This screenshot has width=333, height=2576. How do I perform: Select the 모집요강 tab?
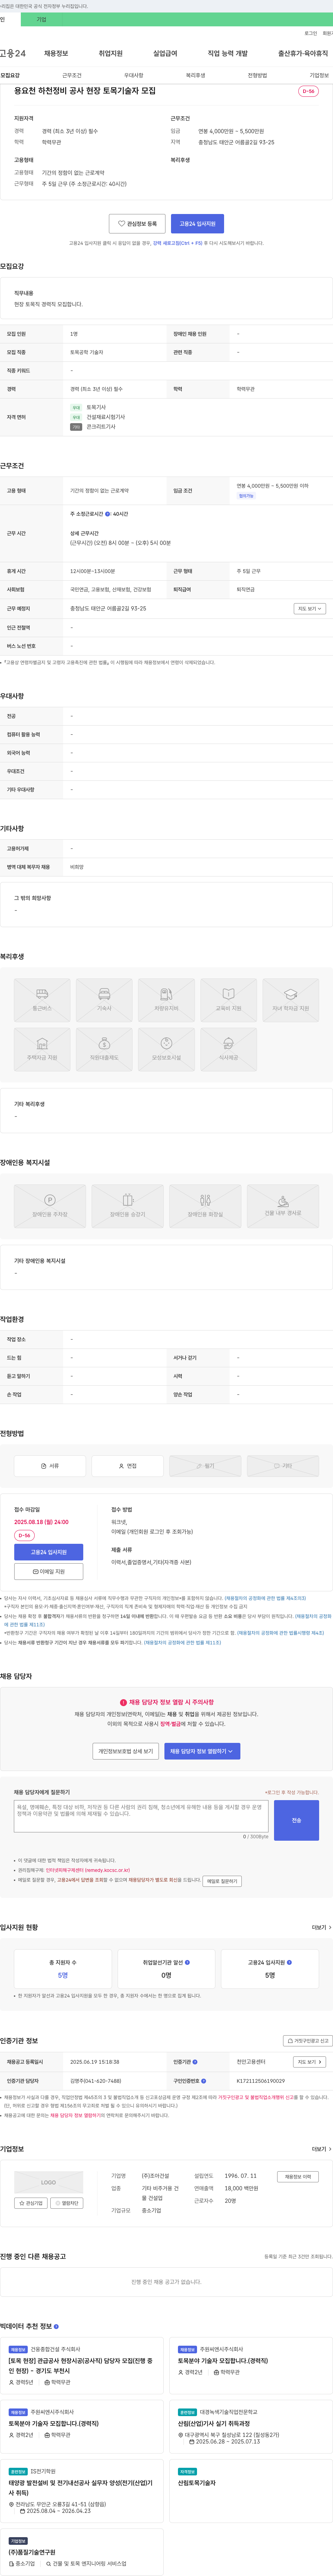click(x=10, y=75)
